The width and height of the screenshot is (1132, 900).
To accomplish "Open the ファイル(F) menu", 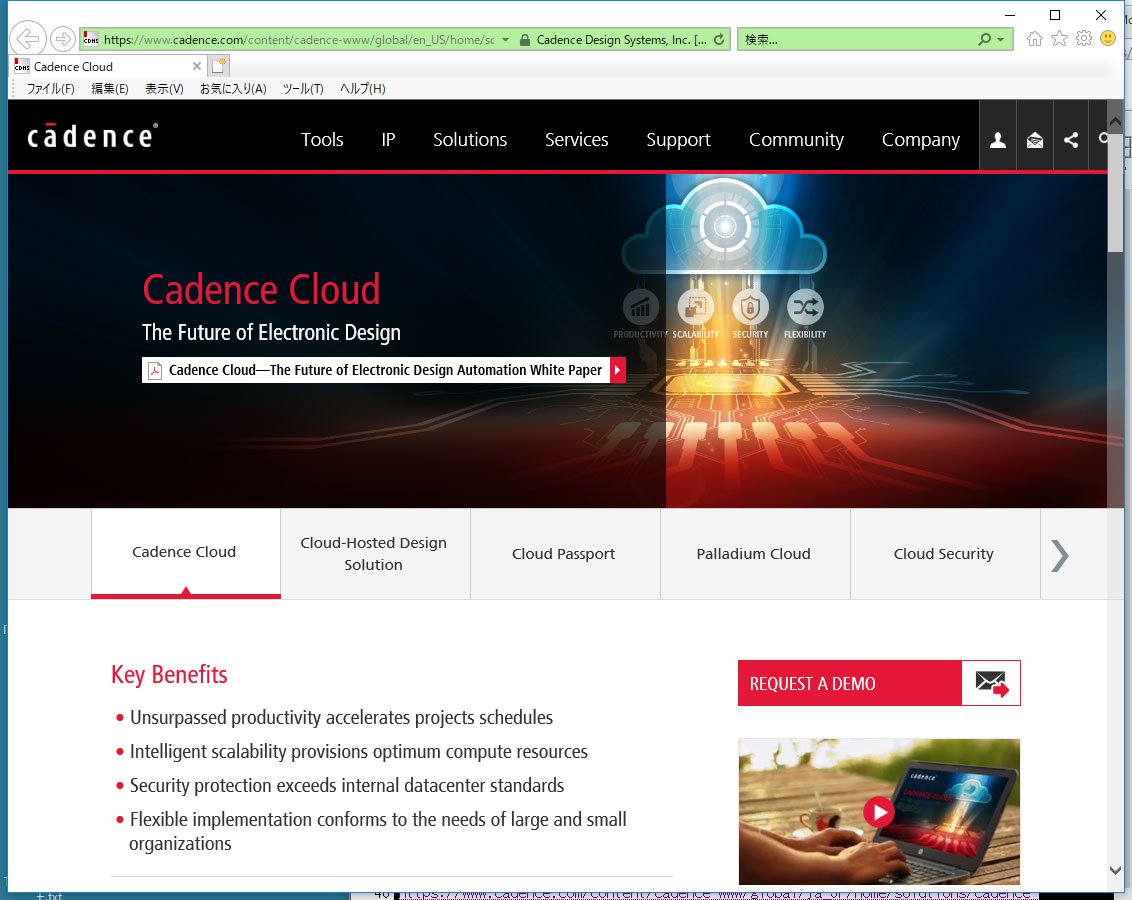I will (51, 89).
